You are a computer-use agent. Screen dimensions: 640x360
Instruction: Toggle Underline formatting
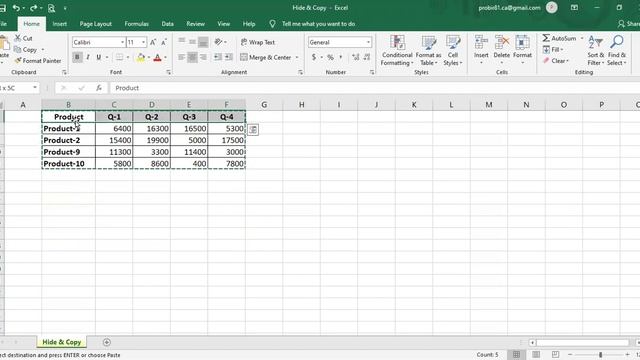coord(98,57)
